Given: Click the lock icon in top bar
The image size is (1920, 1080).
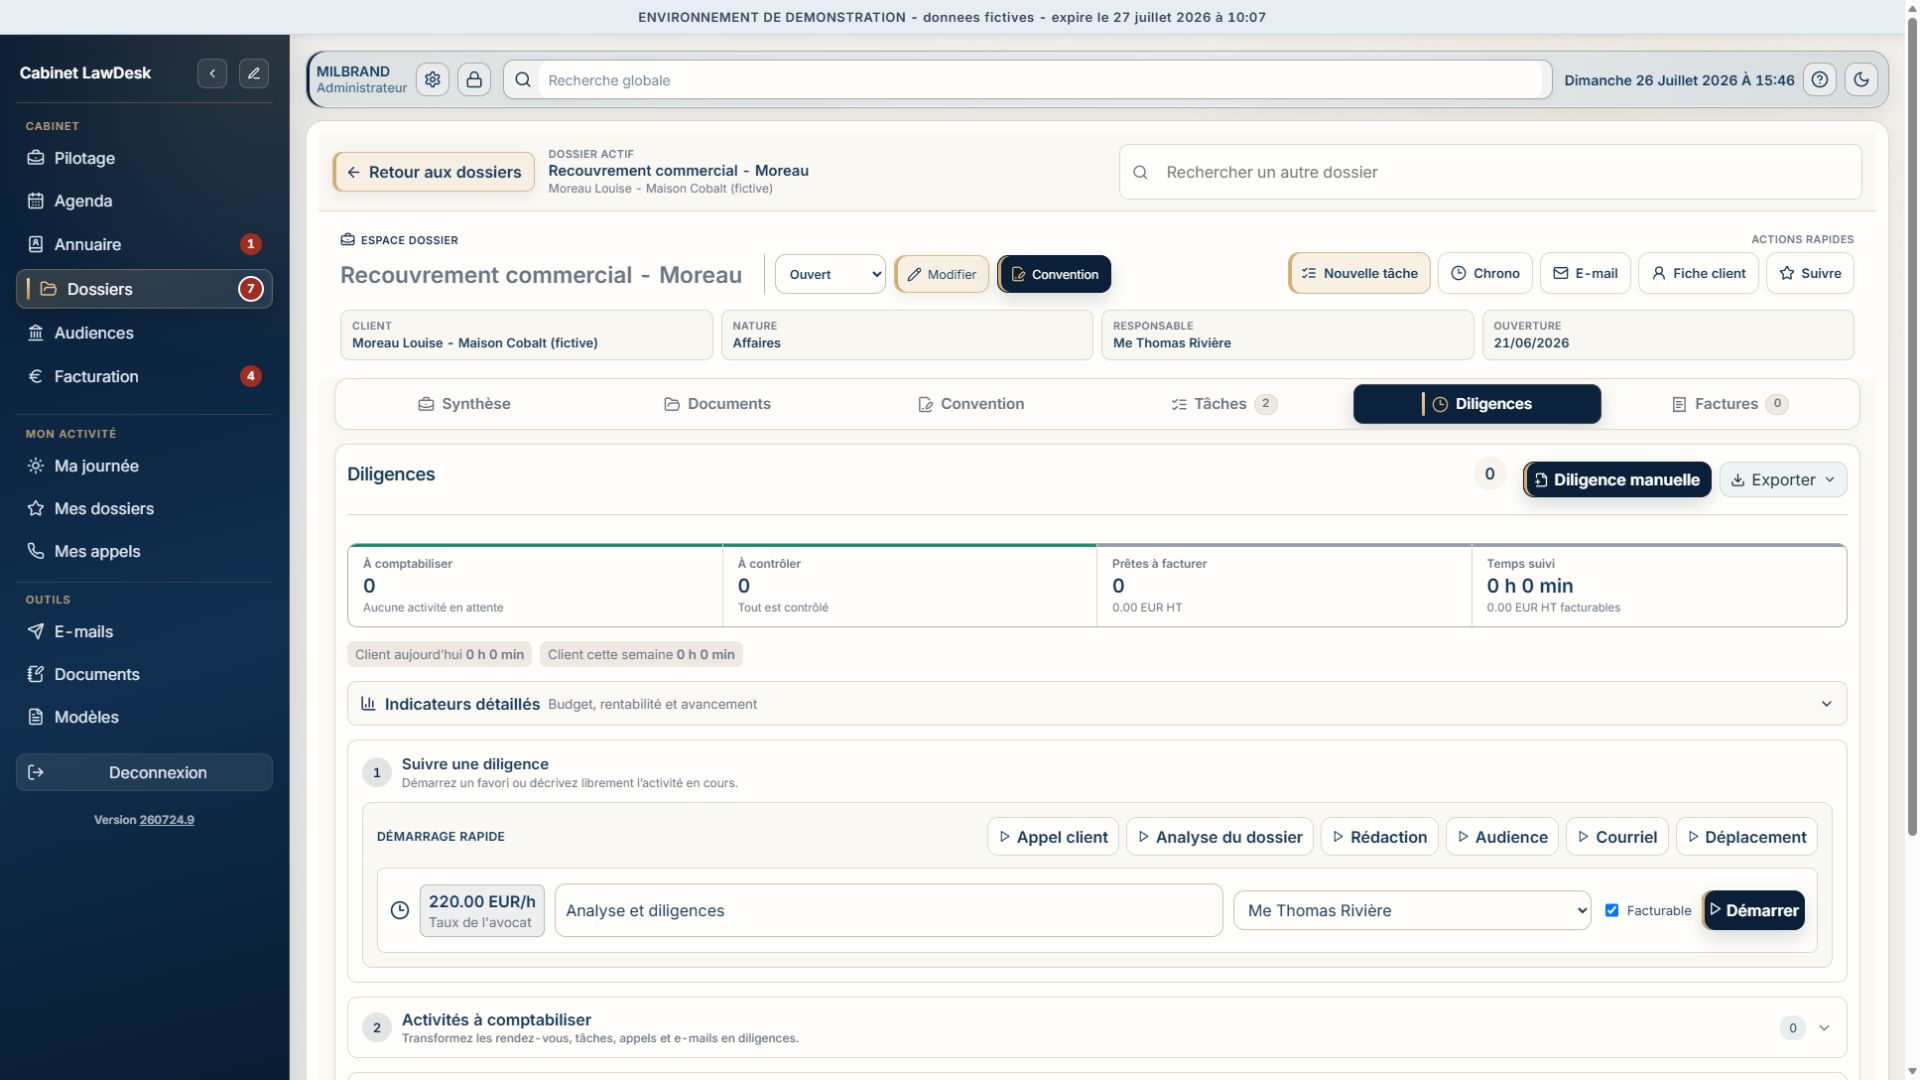Looking at the screenshot, I should pos(474,80).
